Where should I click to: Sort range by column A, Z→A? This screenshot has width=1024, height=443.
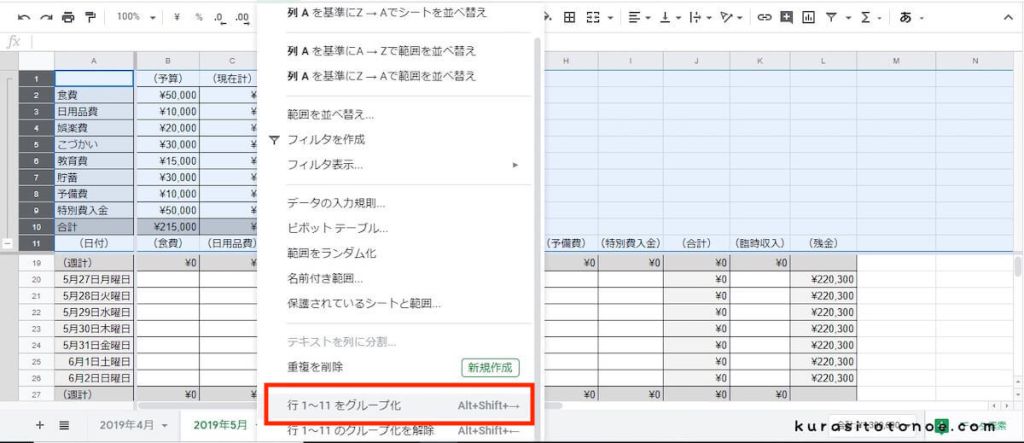click(x=381, y=76)
